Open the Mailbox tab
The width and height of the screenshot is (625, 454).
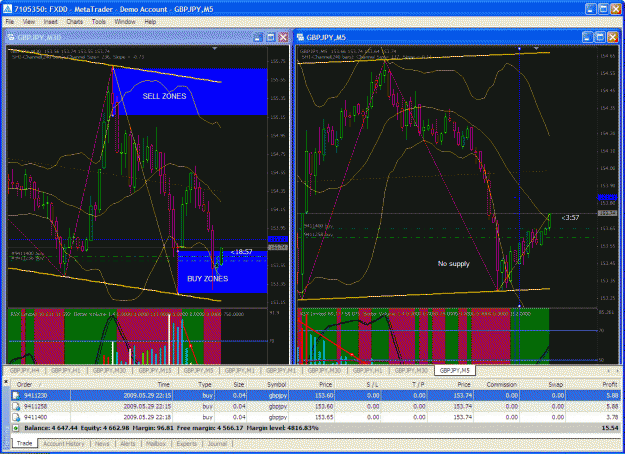pos(156,444)
